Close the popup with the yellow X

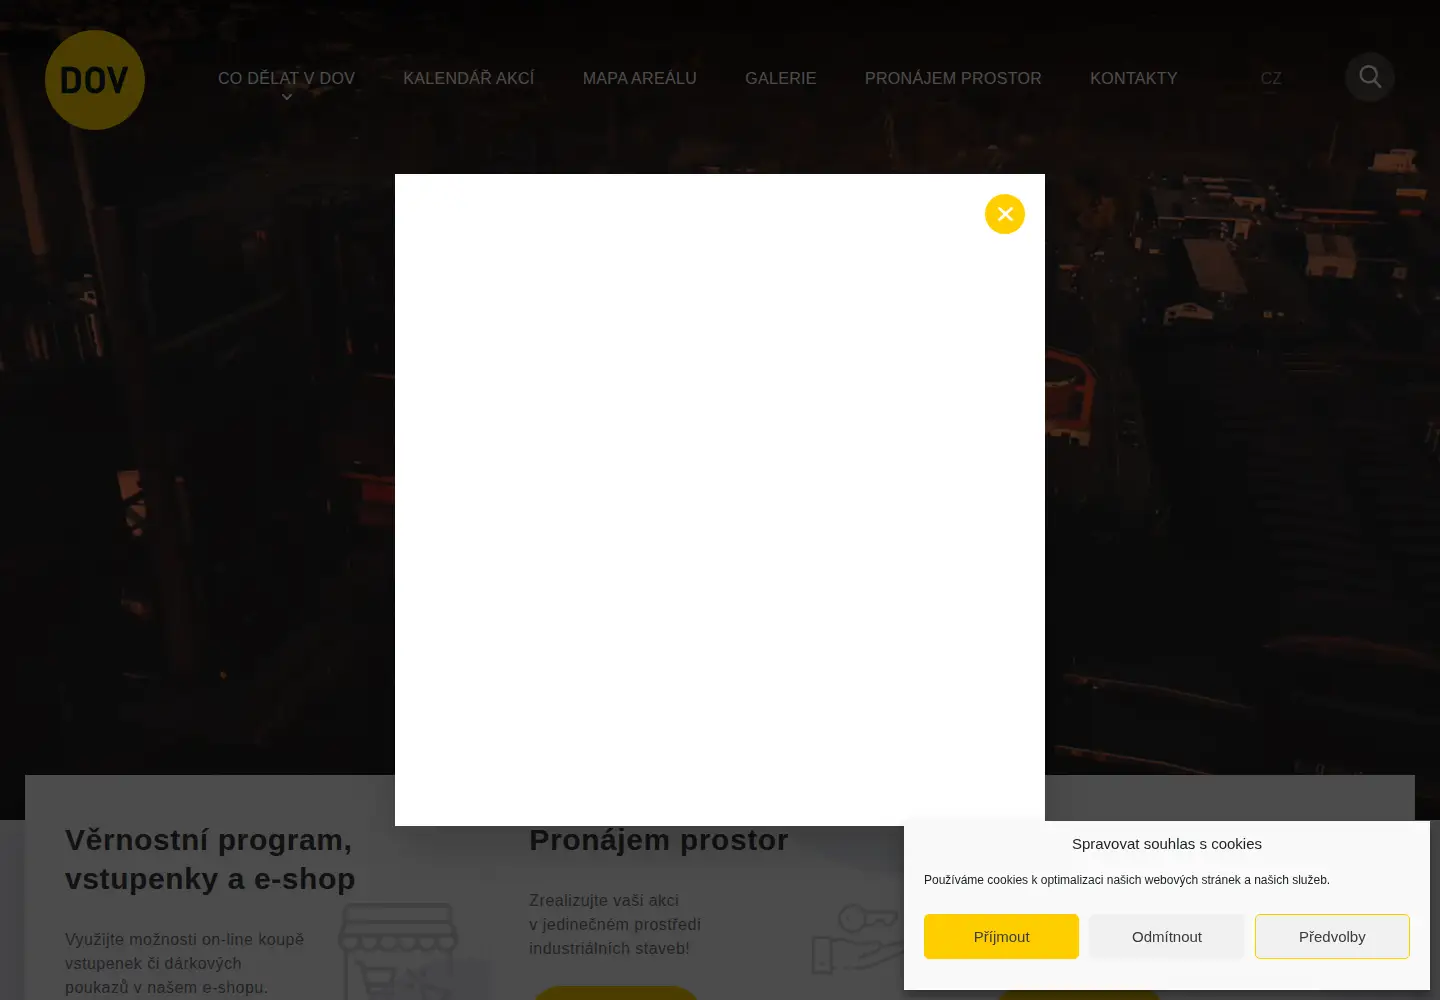point(1005,214)
